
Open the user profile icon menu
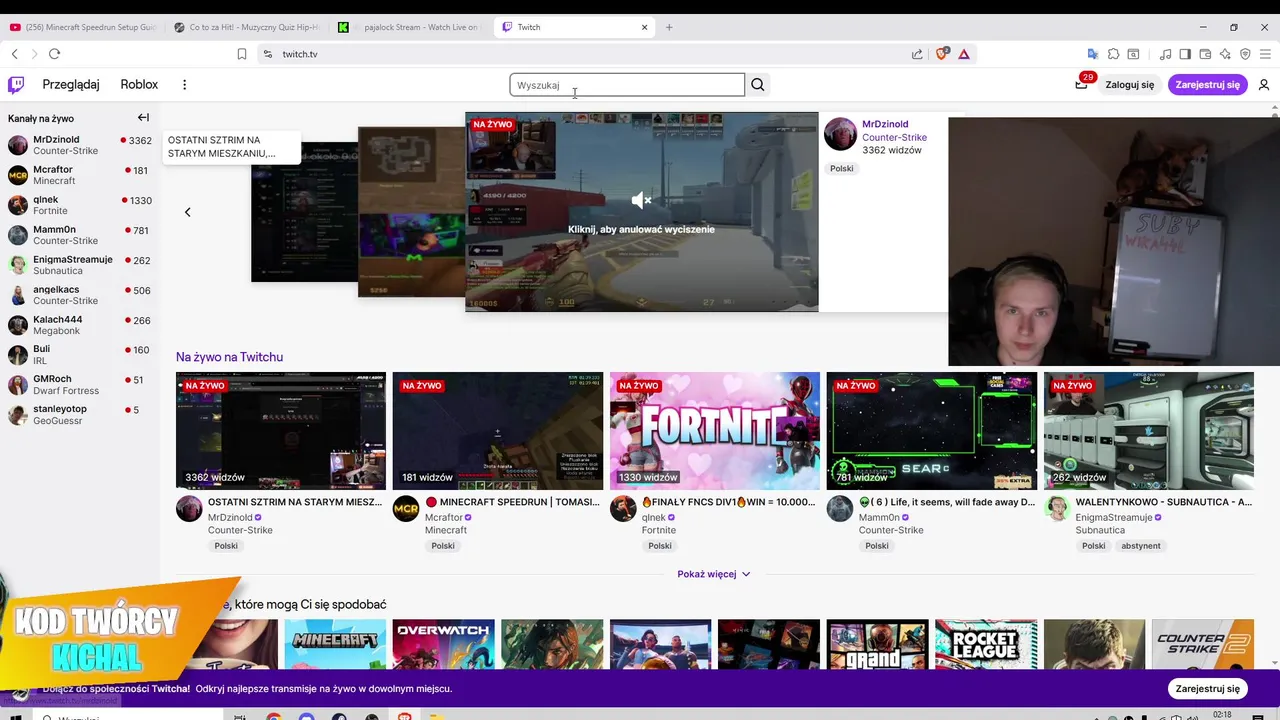point(1264,85)
